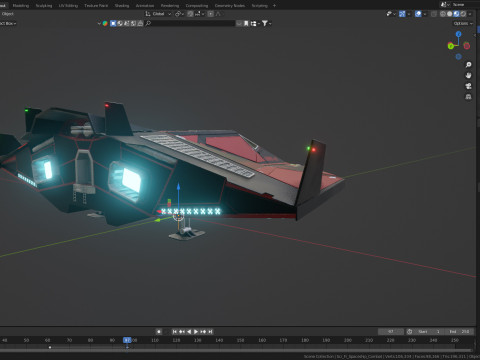Toggle the snapping magnet button
The width and height of the screenshot is (480, 360).
[x=190, y=14]
